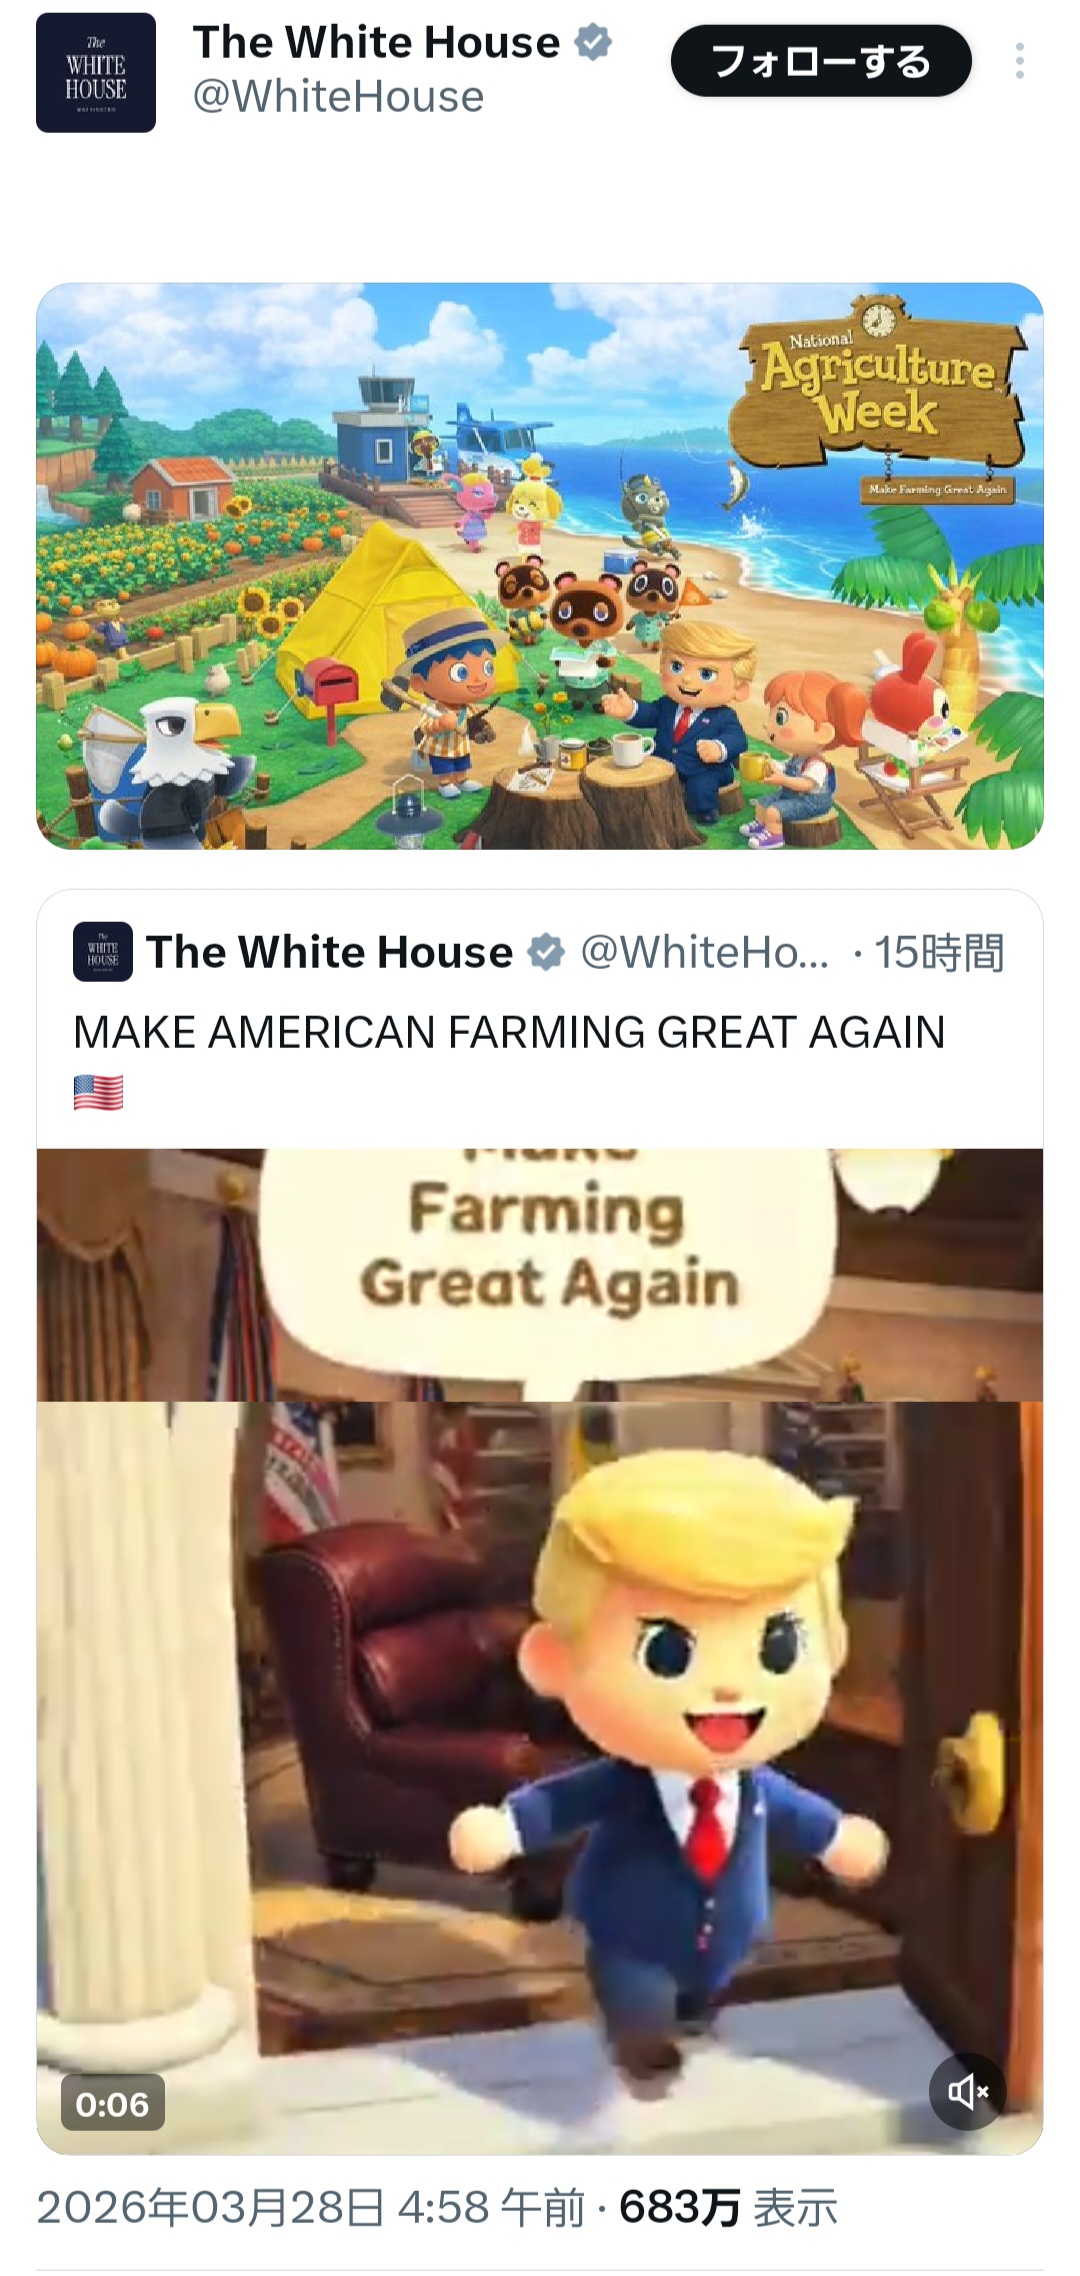Play the Farming Great Again video
This screenshot has width=1080, height=2276.
(x=540, y=1651)
